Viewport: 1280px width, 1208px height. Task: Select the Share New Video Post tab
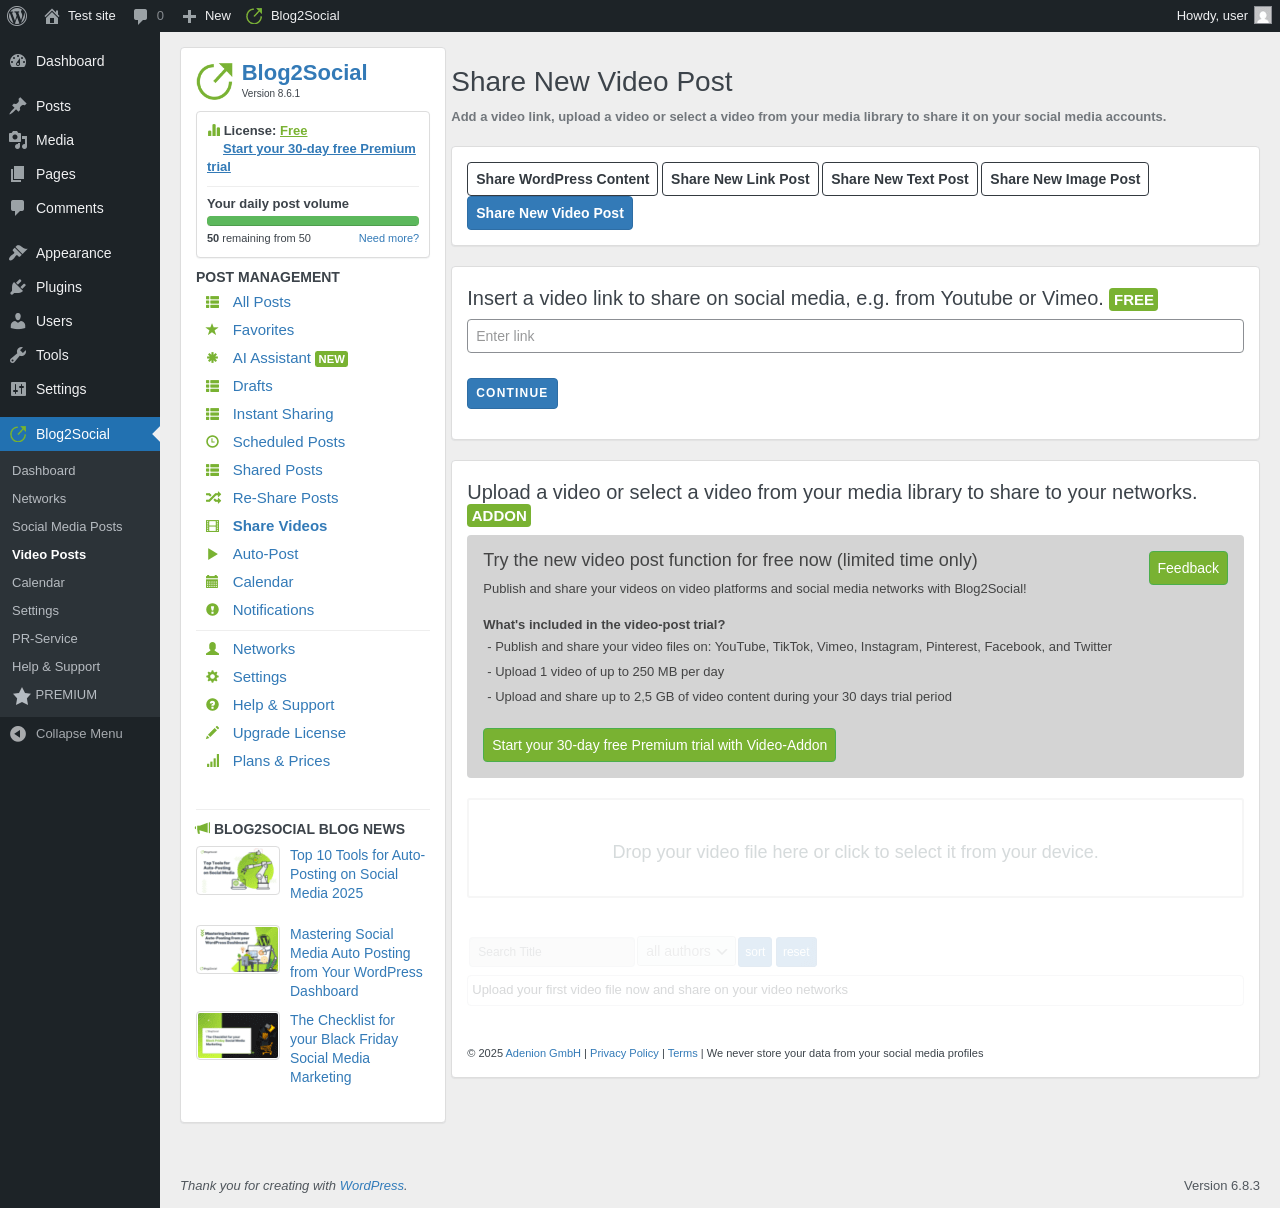550,213
